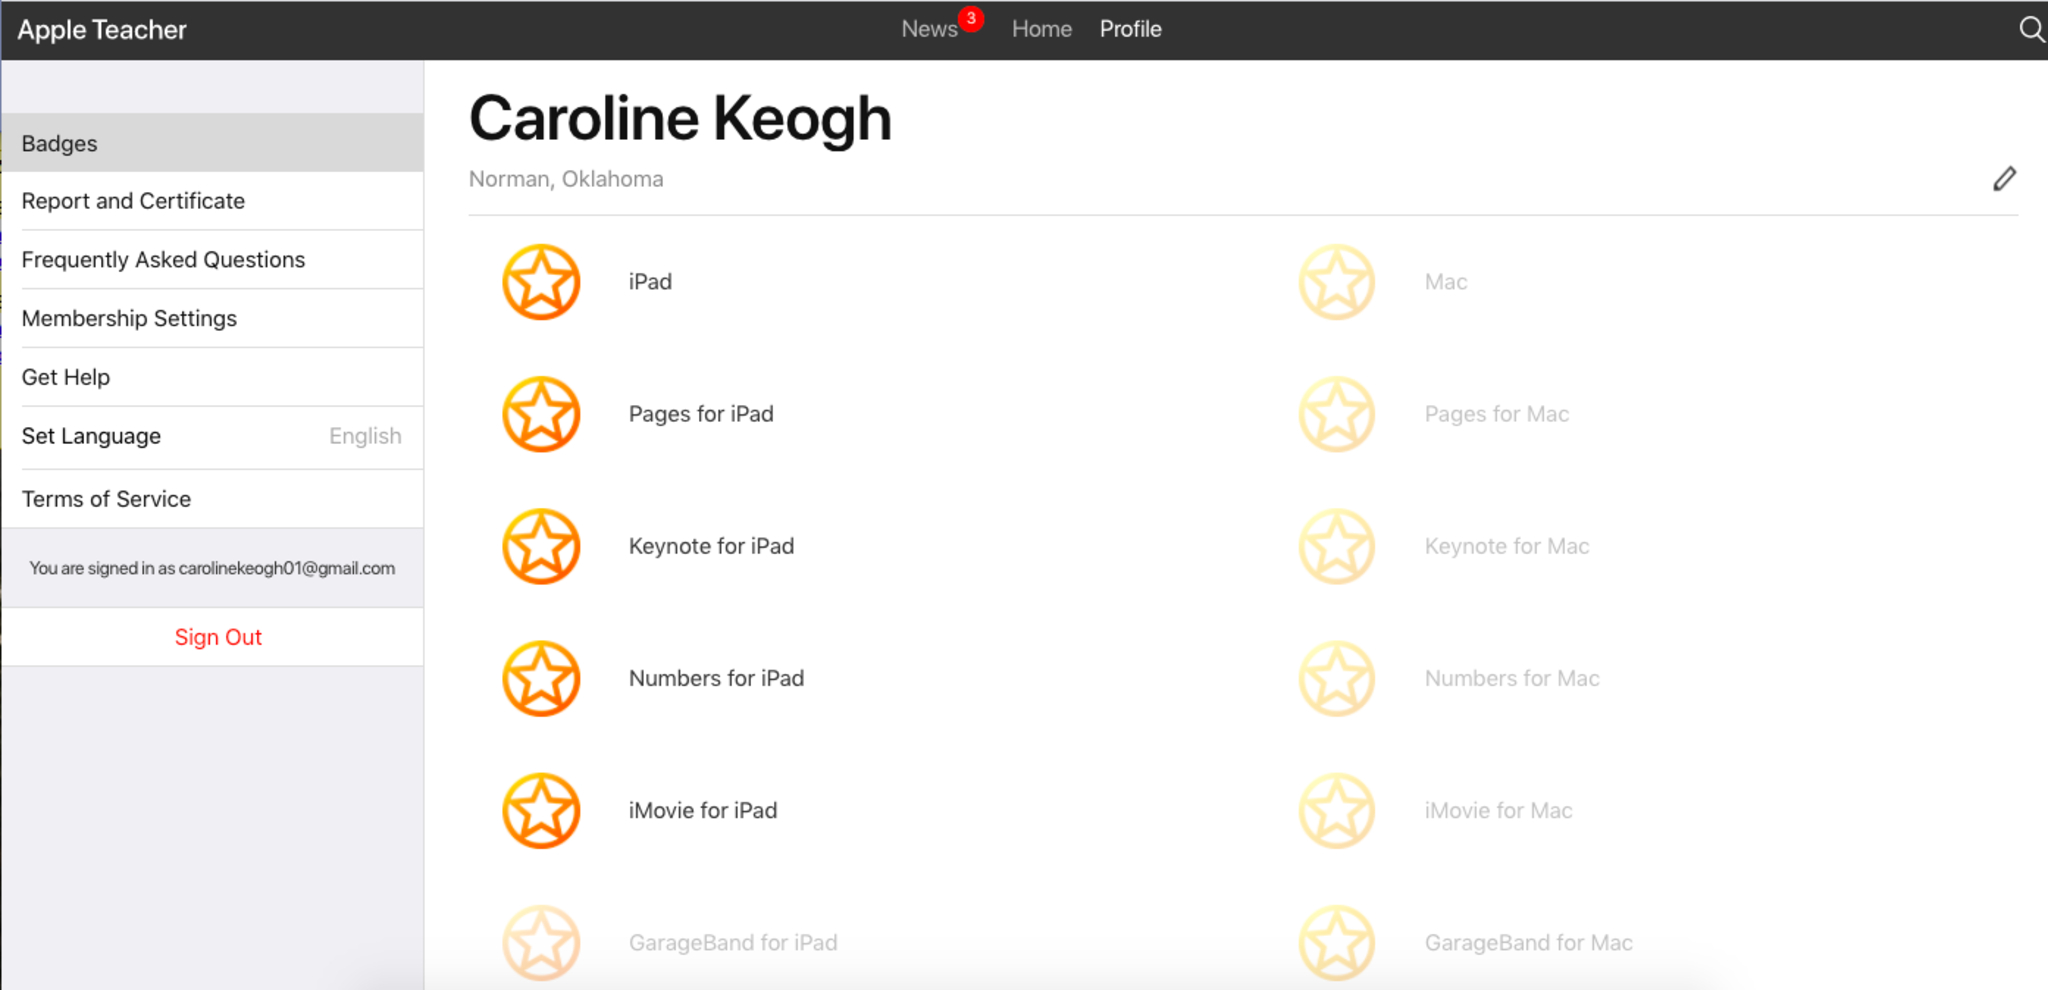The height and width of the screenshot is (990, 2048).
Task: Click the iPad badge star icon
Action: (x=541, y=282)
